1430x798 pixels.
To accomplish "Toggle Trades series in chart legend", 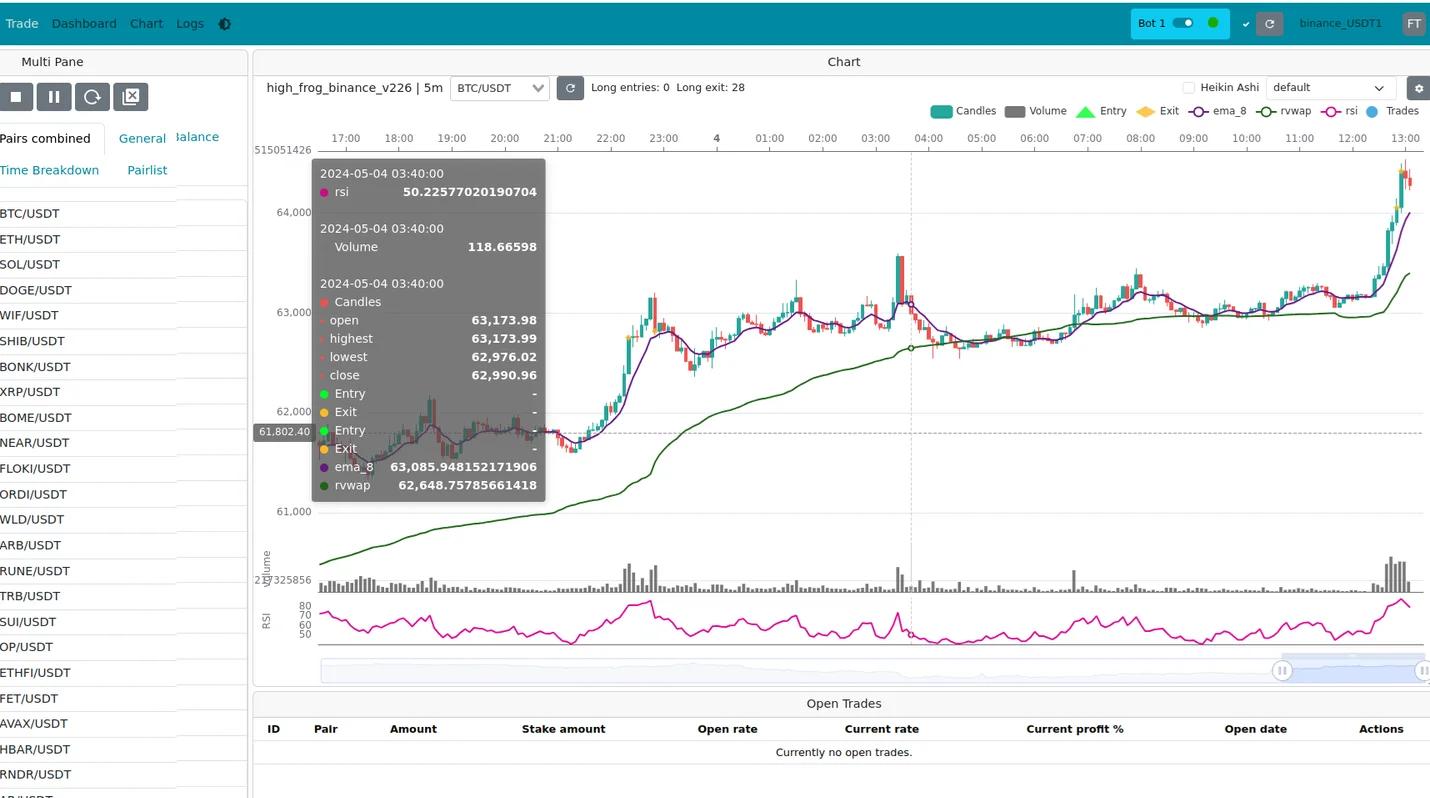I will click(x=1392, y=111).
